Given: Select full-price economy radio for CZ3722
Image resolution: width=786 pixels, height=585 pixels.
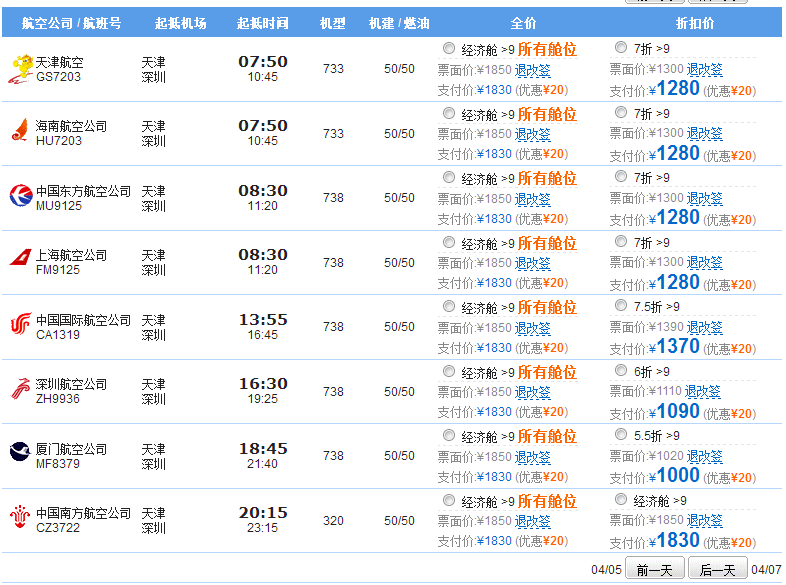Looking at the screenshot, I should coord(449,500).
